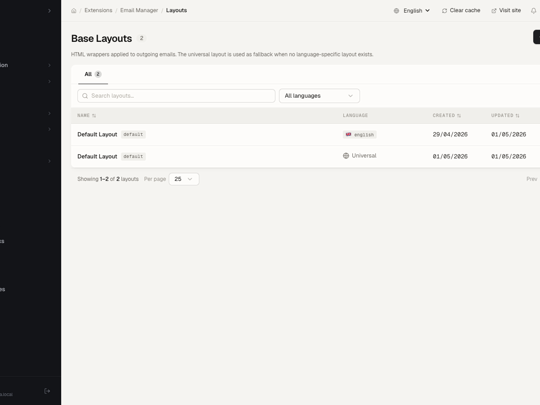This screenshot has width=540, height=405.
Task: Click the Language column header
Action: (x=355, y=115)
